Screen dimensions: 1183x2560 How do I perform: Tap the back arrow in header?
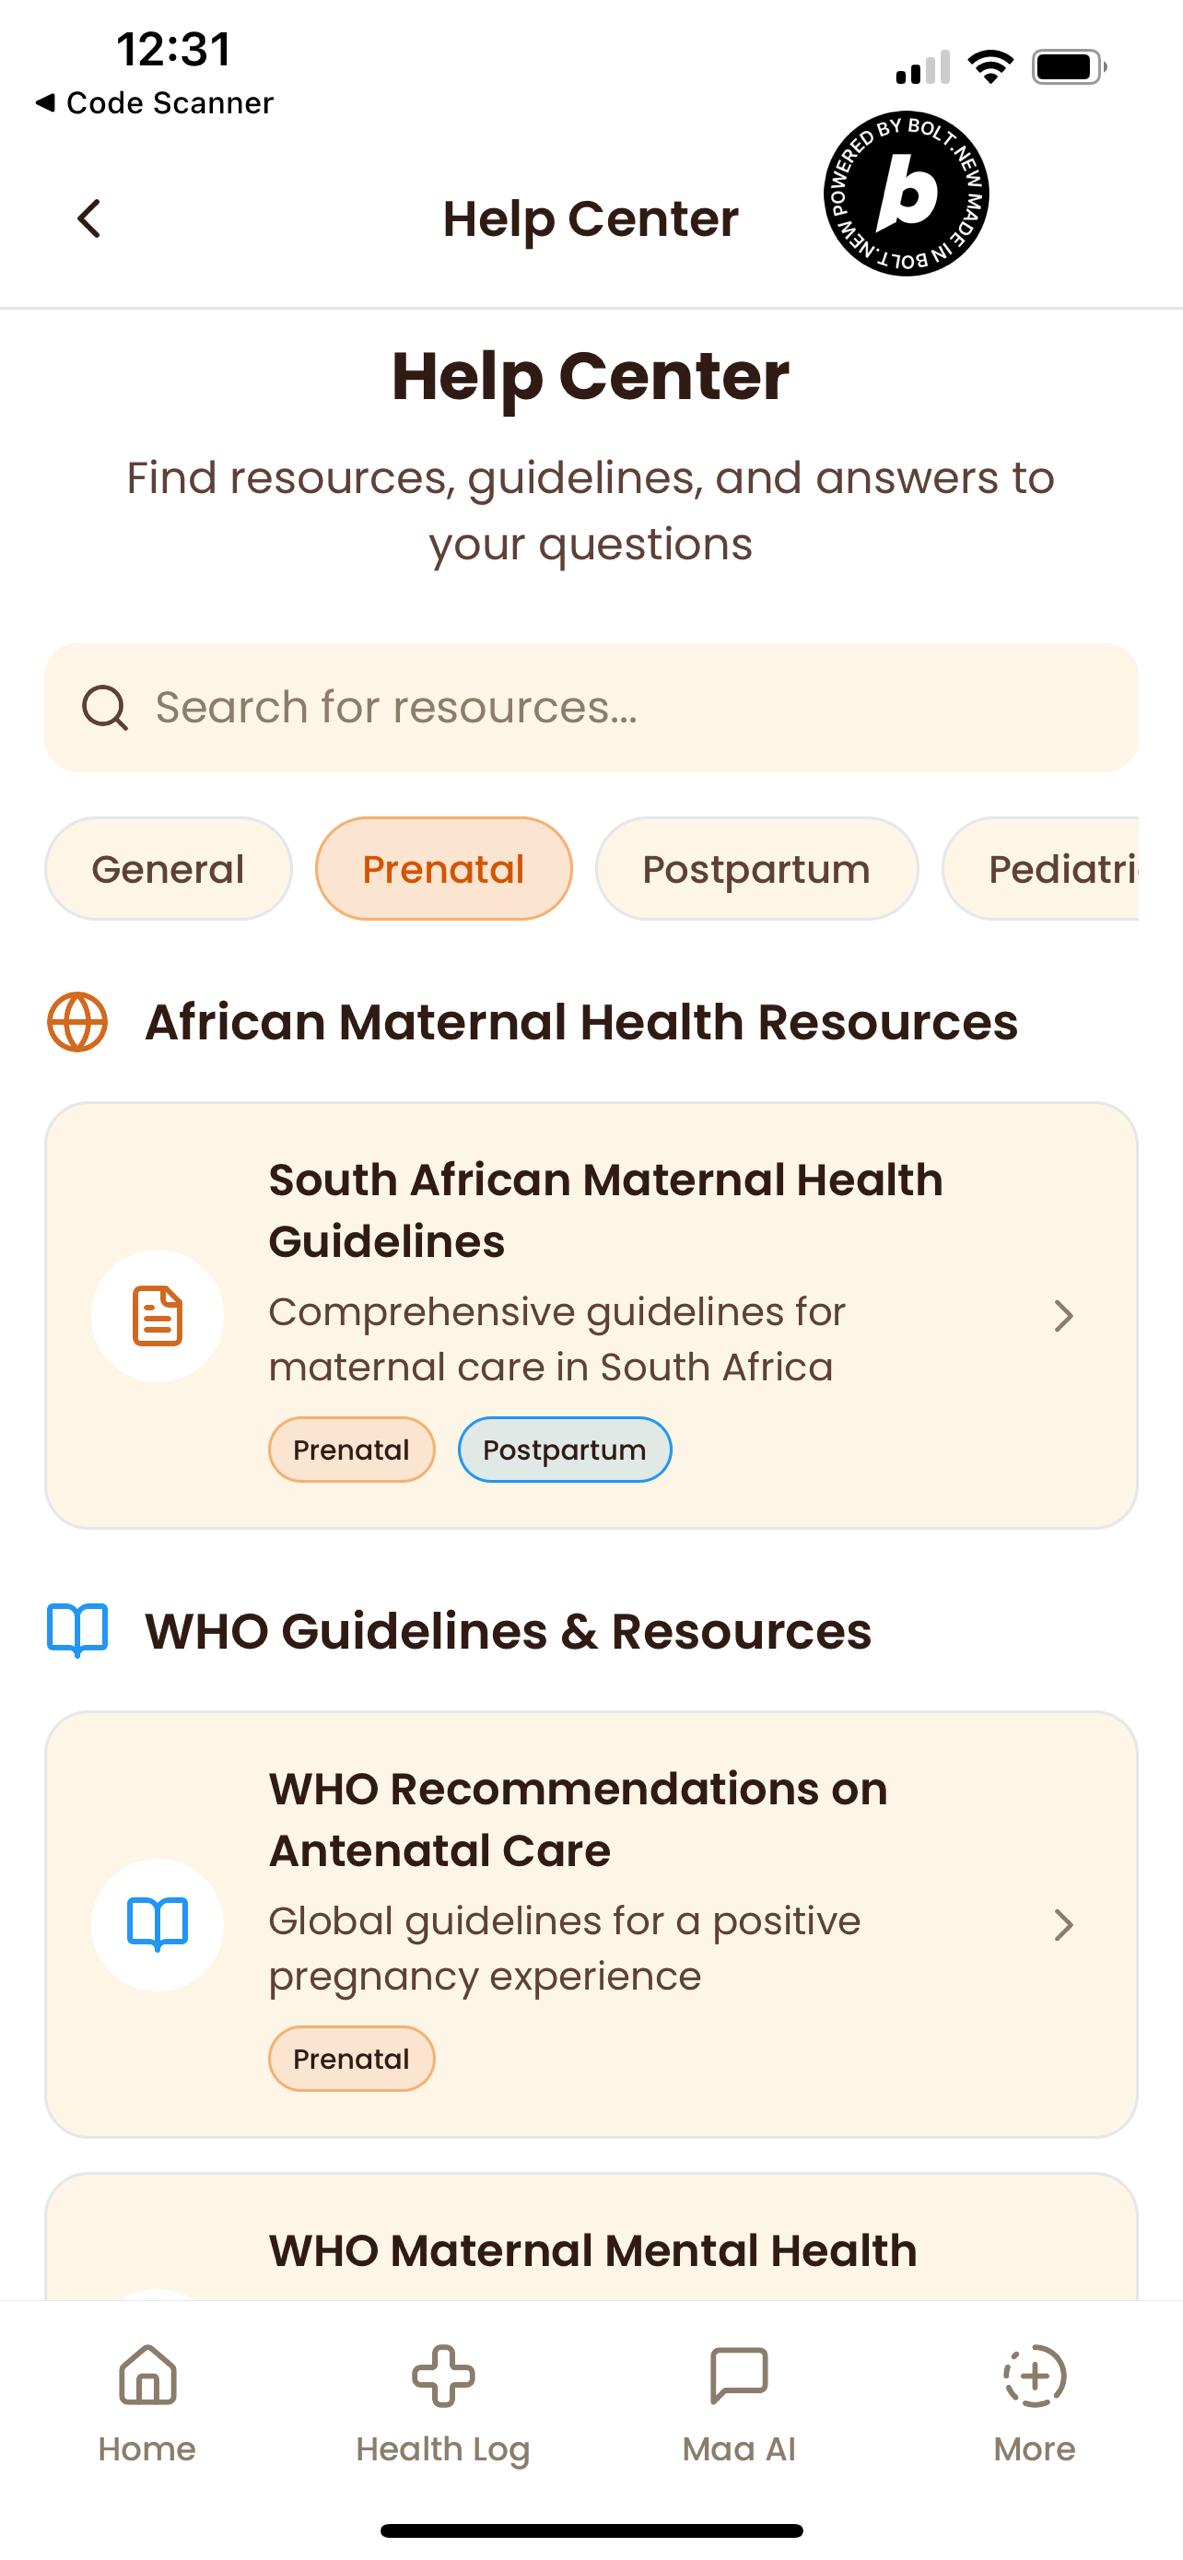[x=89, y=219]
